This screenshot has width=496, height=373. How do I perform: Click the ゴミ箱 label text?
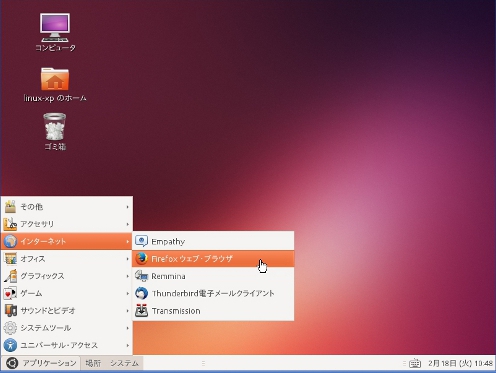(x=55, y=146)
